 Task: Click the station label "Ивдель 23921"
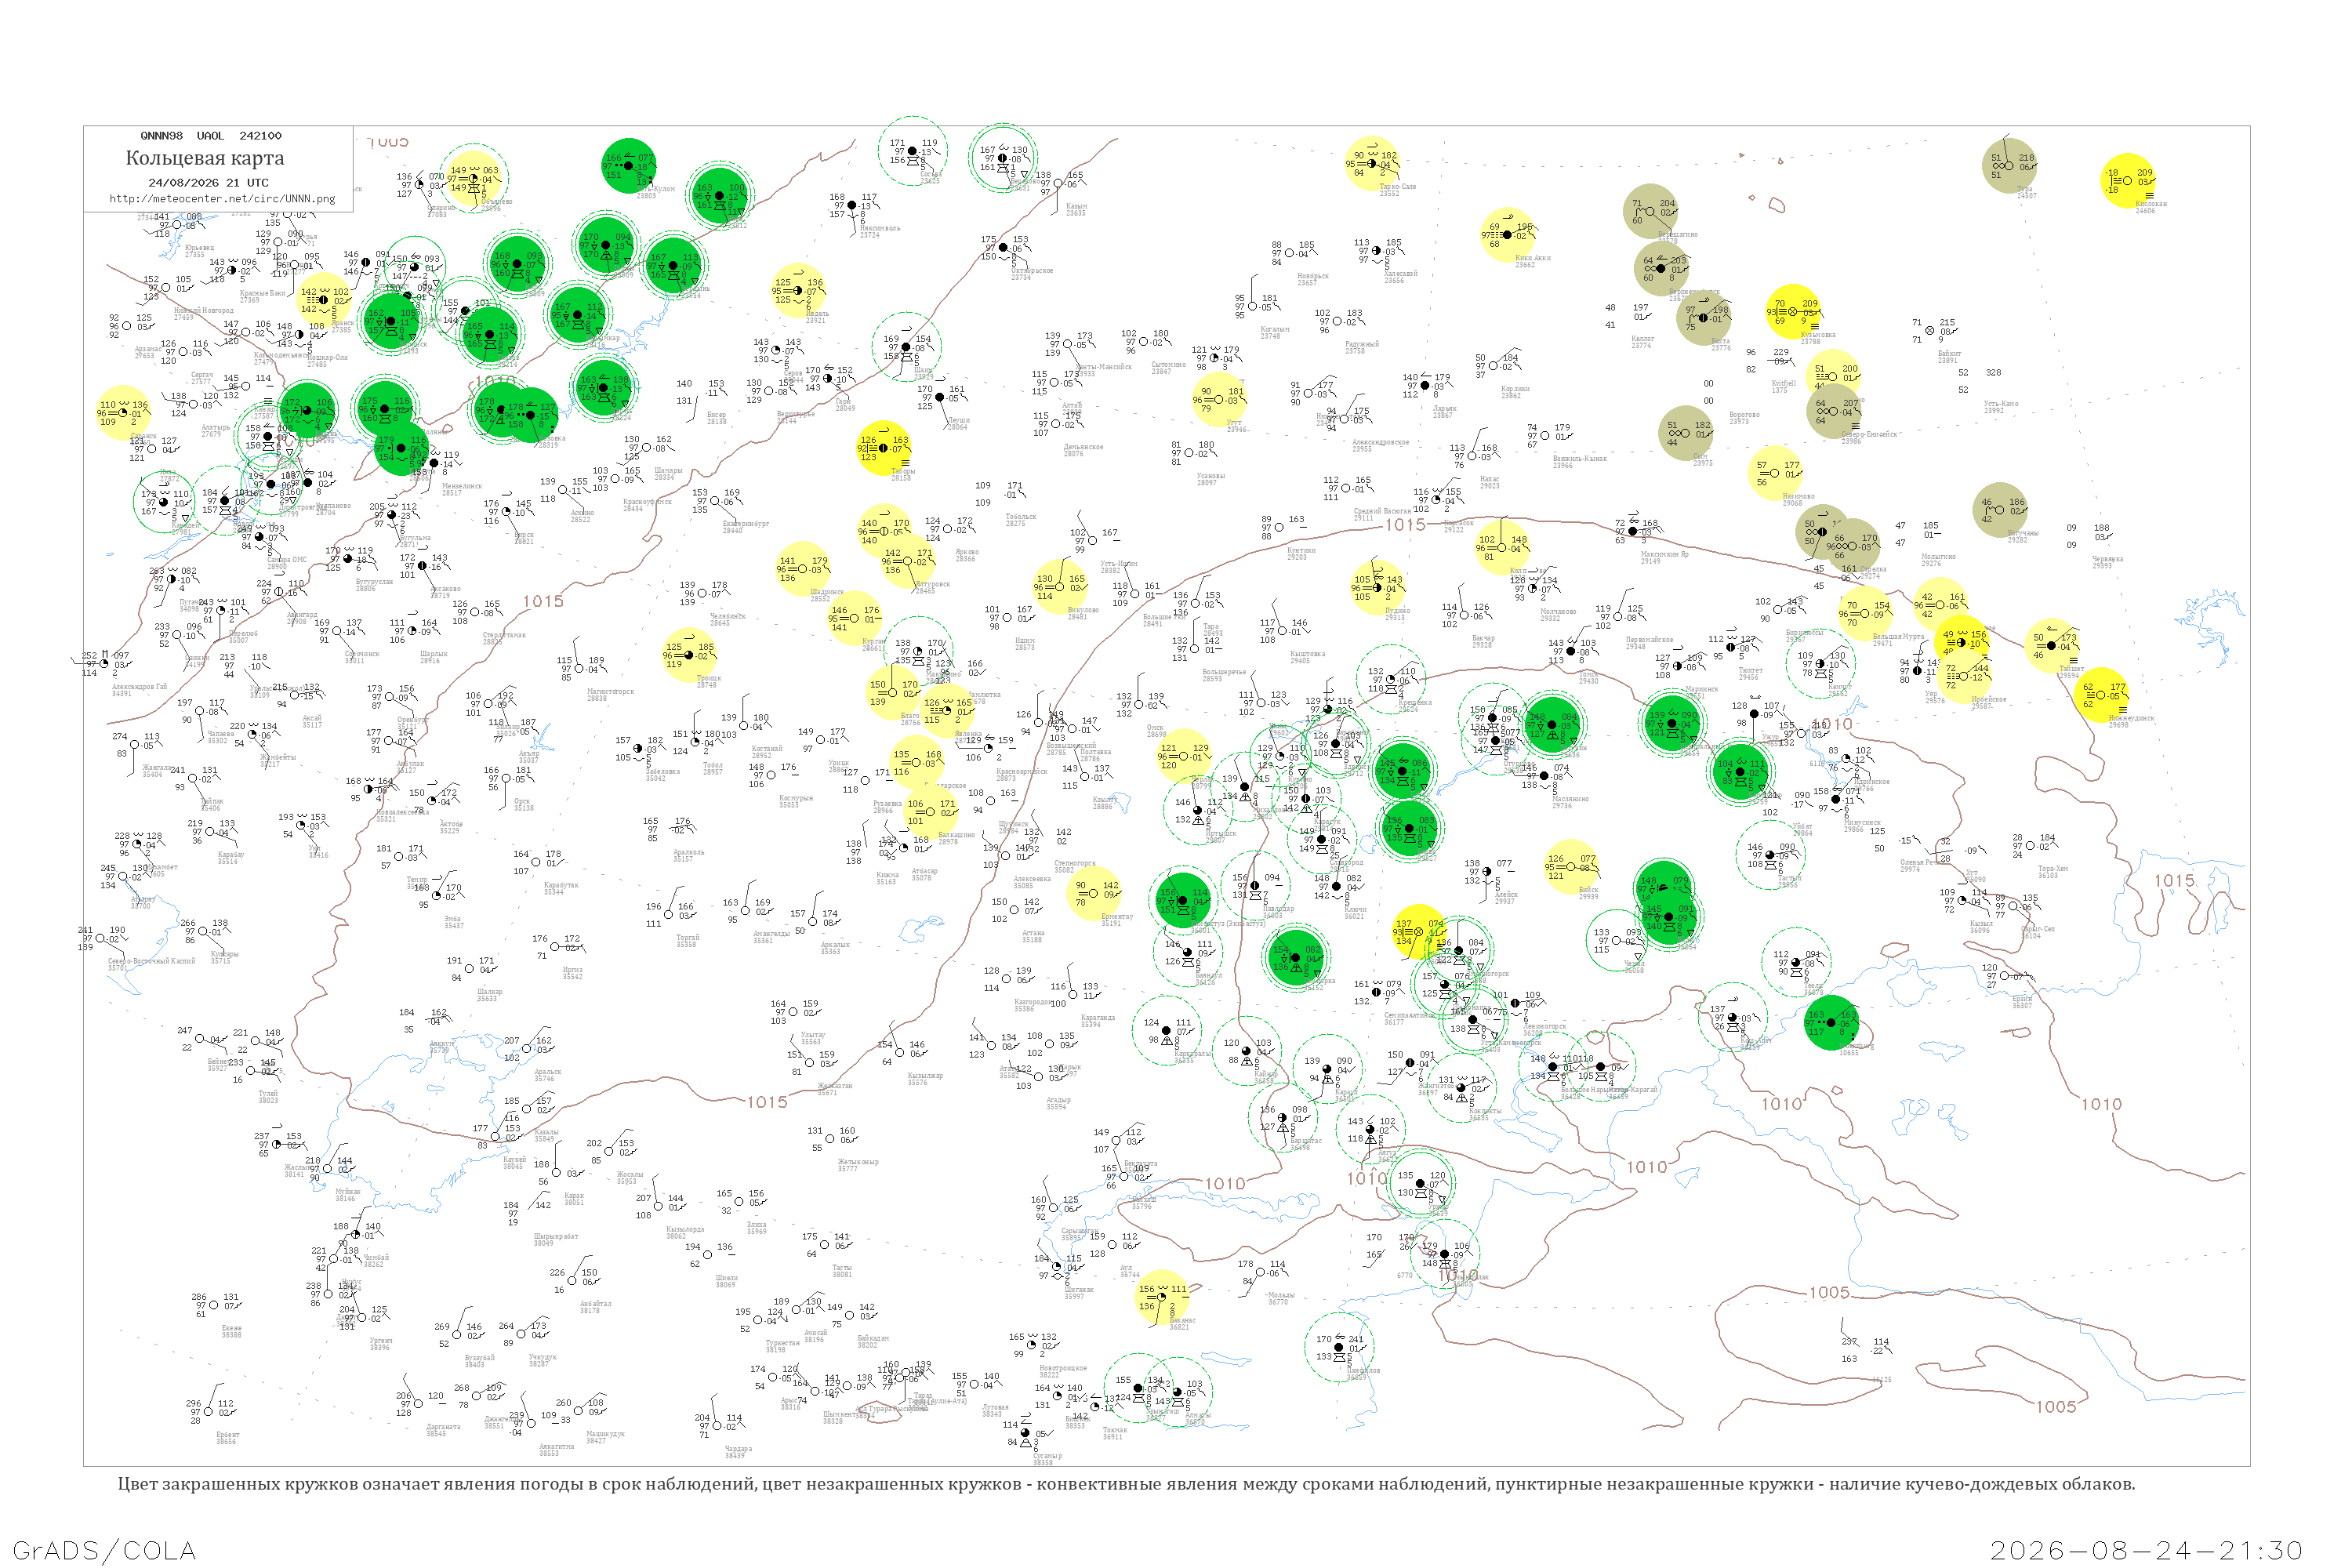click(816, 317)
